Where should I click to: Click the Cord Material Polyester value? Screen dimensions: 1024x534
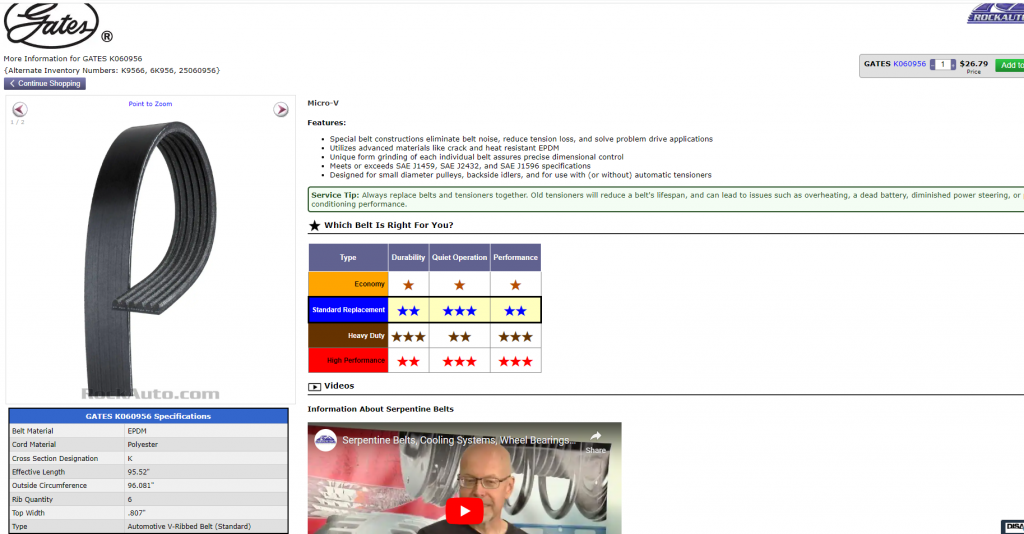point(142,445)
